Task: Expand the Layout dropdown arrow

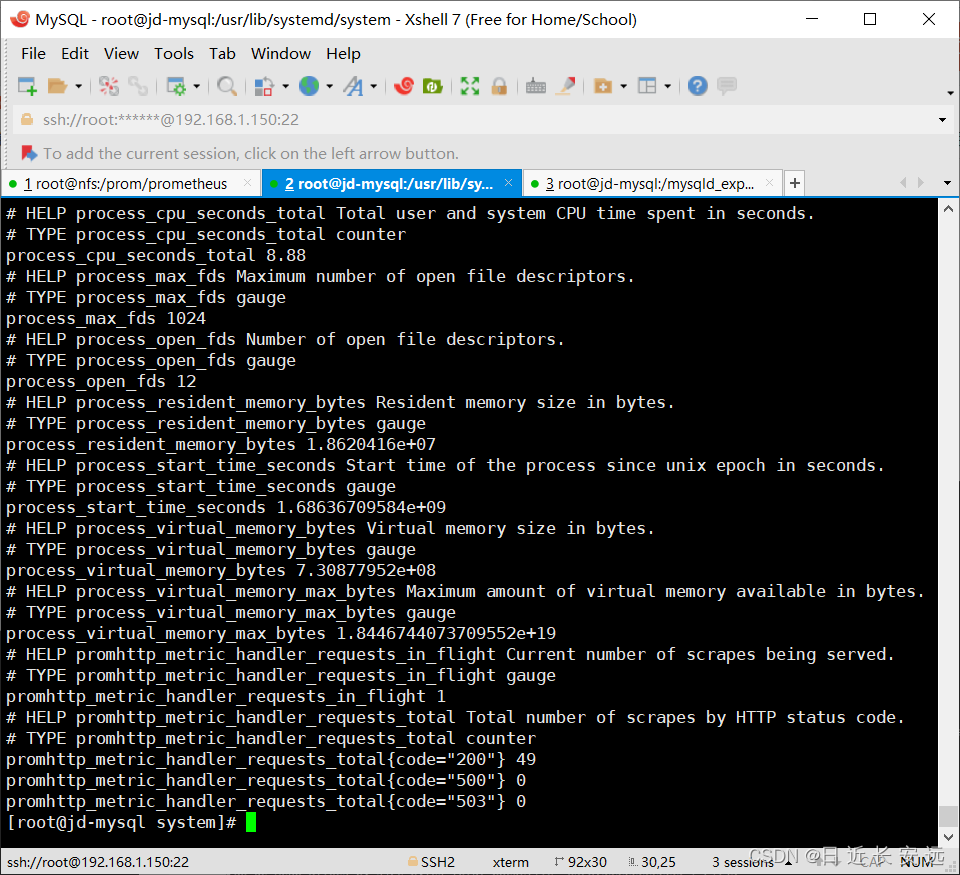Action: pyautogui.click(x=667, y=86)
